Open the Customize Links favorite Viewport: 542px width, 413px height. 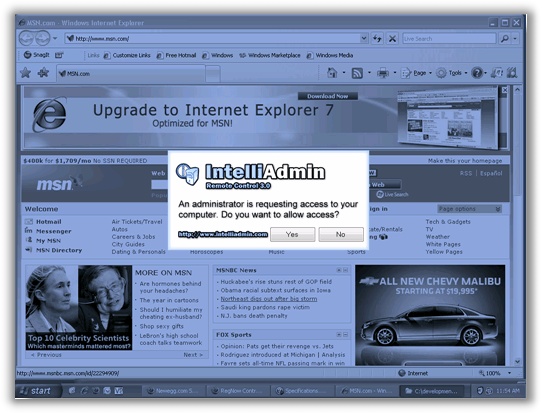point(127,55)
